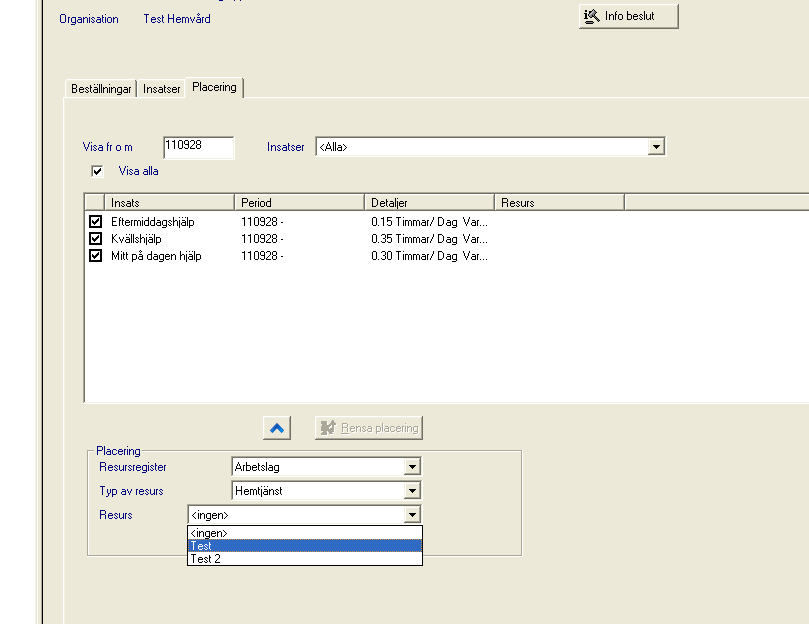Click the Rensa placering button
Viewport: 809px width, 624px height.
coord(369,428)
